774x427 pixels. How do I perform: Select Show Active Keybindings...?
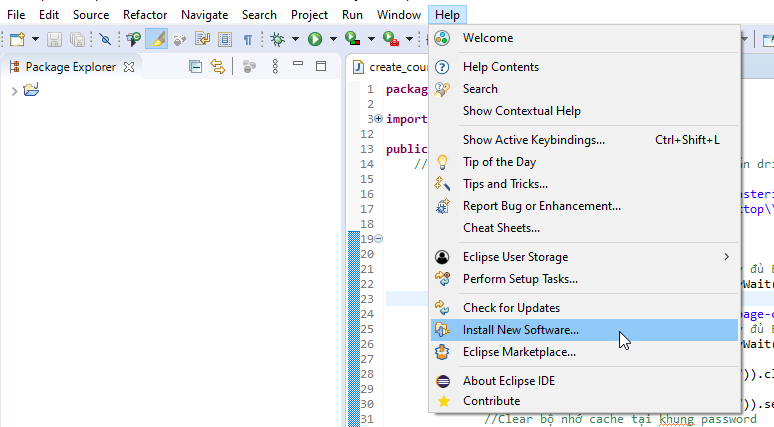click(x=584, y=140)
